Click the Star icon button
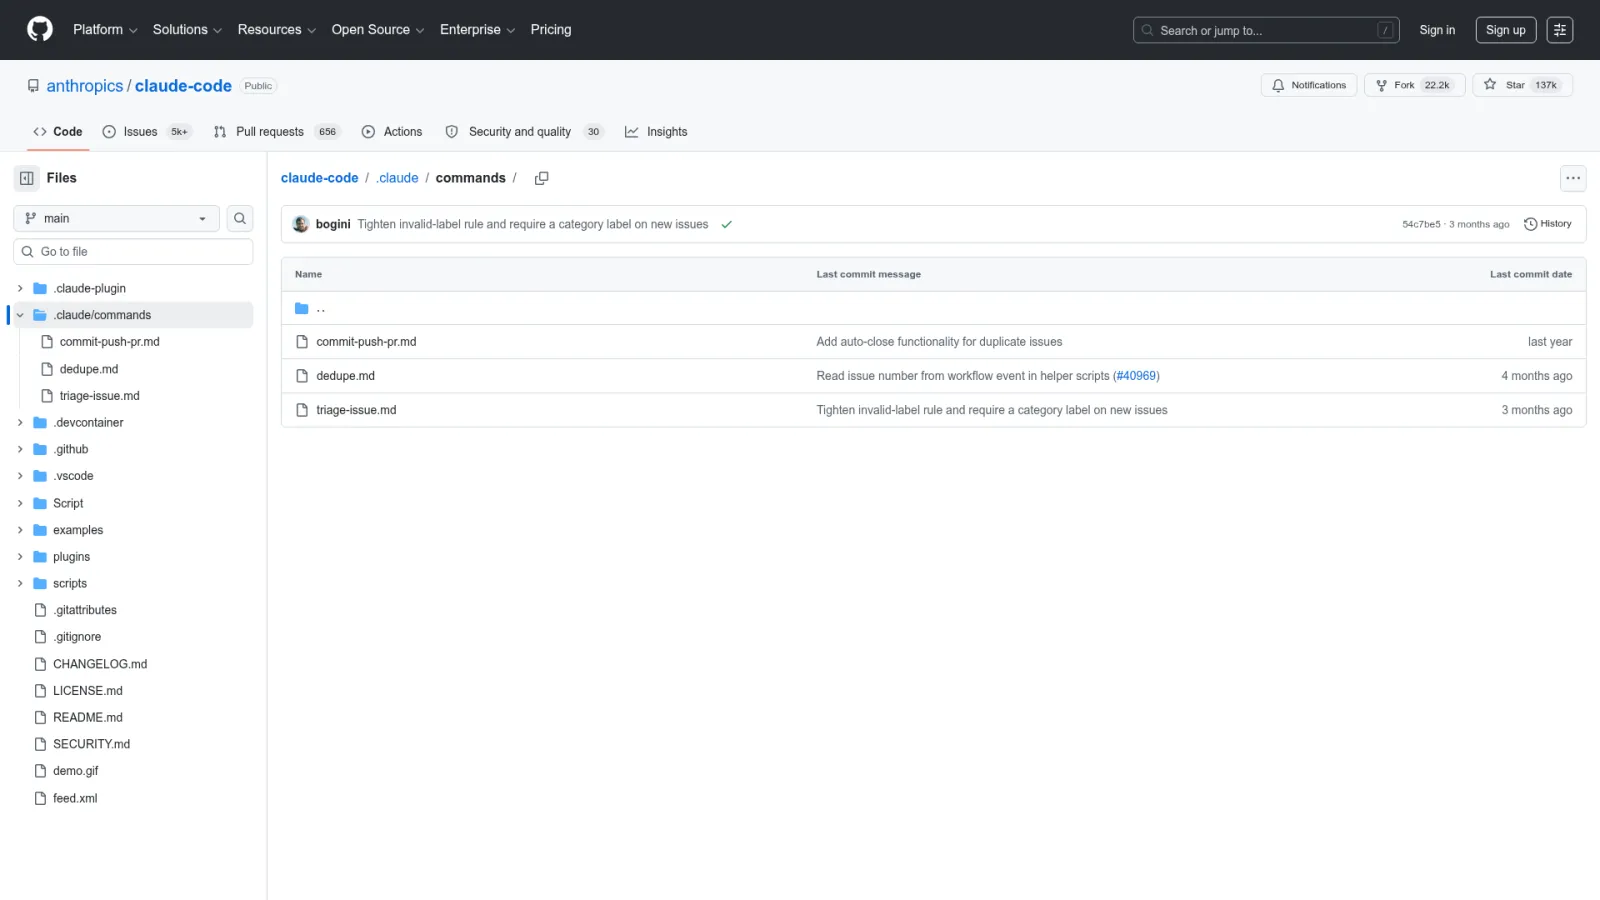1600x900 pixels. coord(1523,85)
